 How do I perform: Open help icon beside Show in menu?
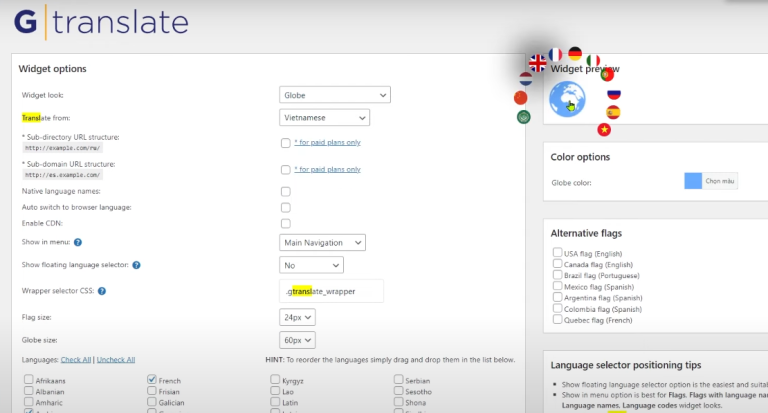78,242
